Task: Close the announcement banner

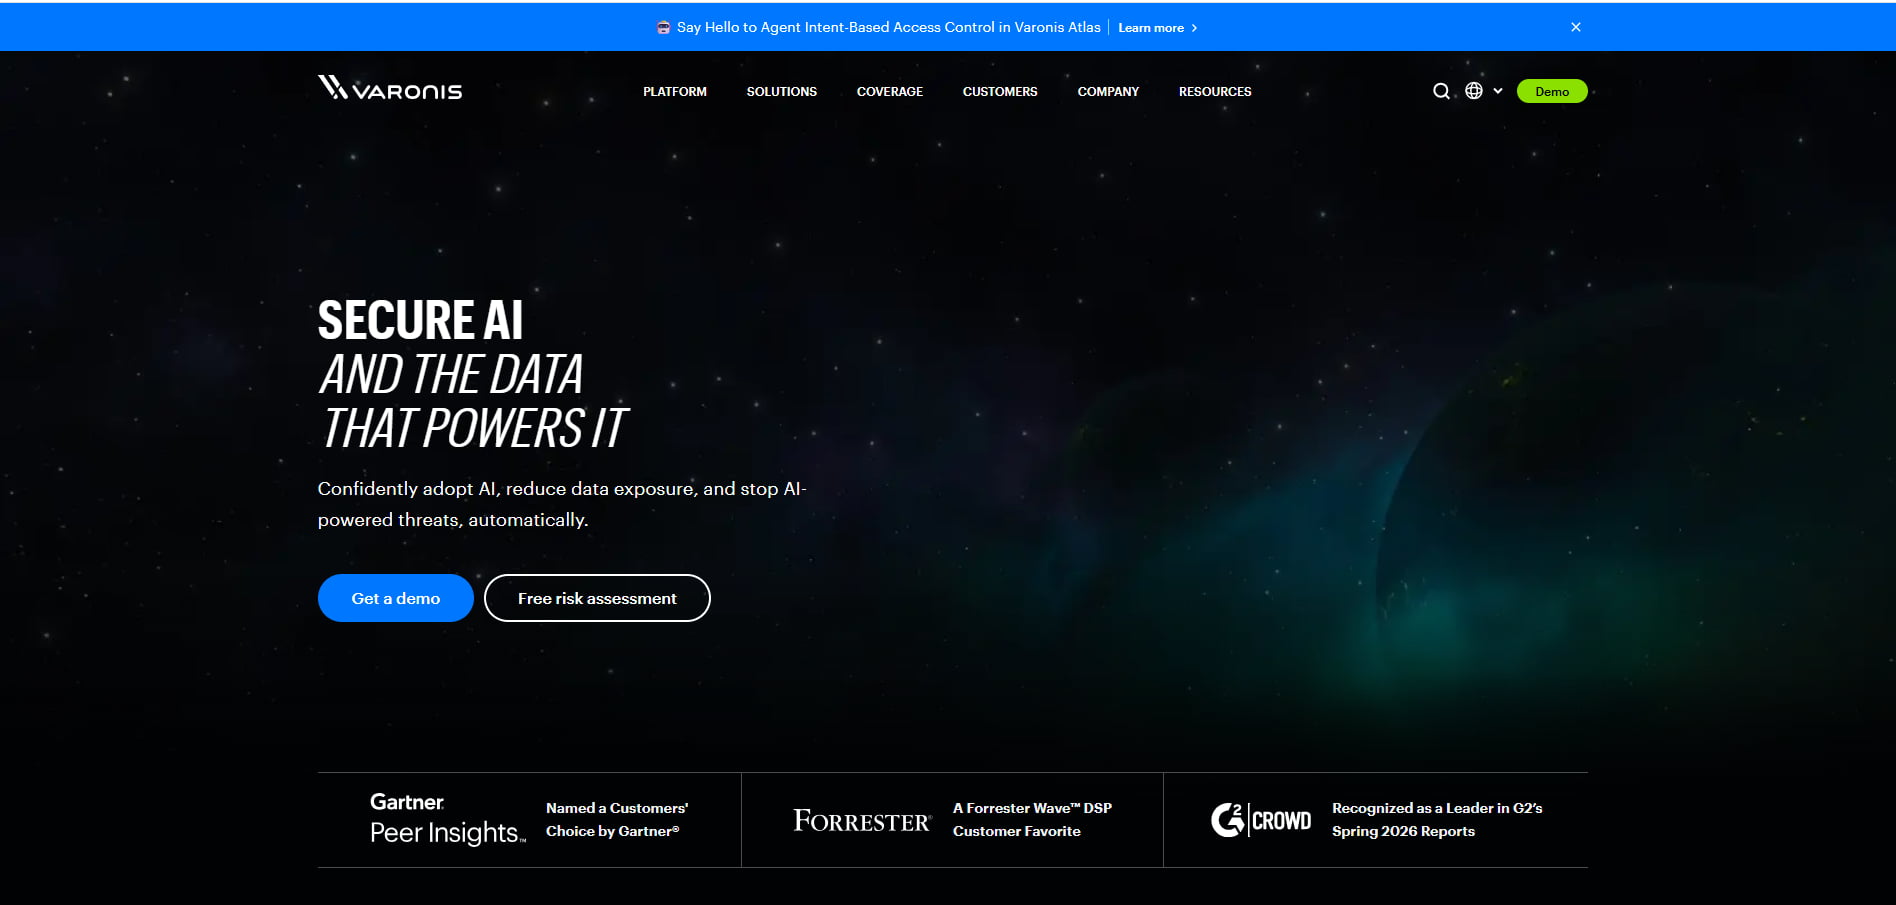Action: (x=1576, y=27)
